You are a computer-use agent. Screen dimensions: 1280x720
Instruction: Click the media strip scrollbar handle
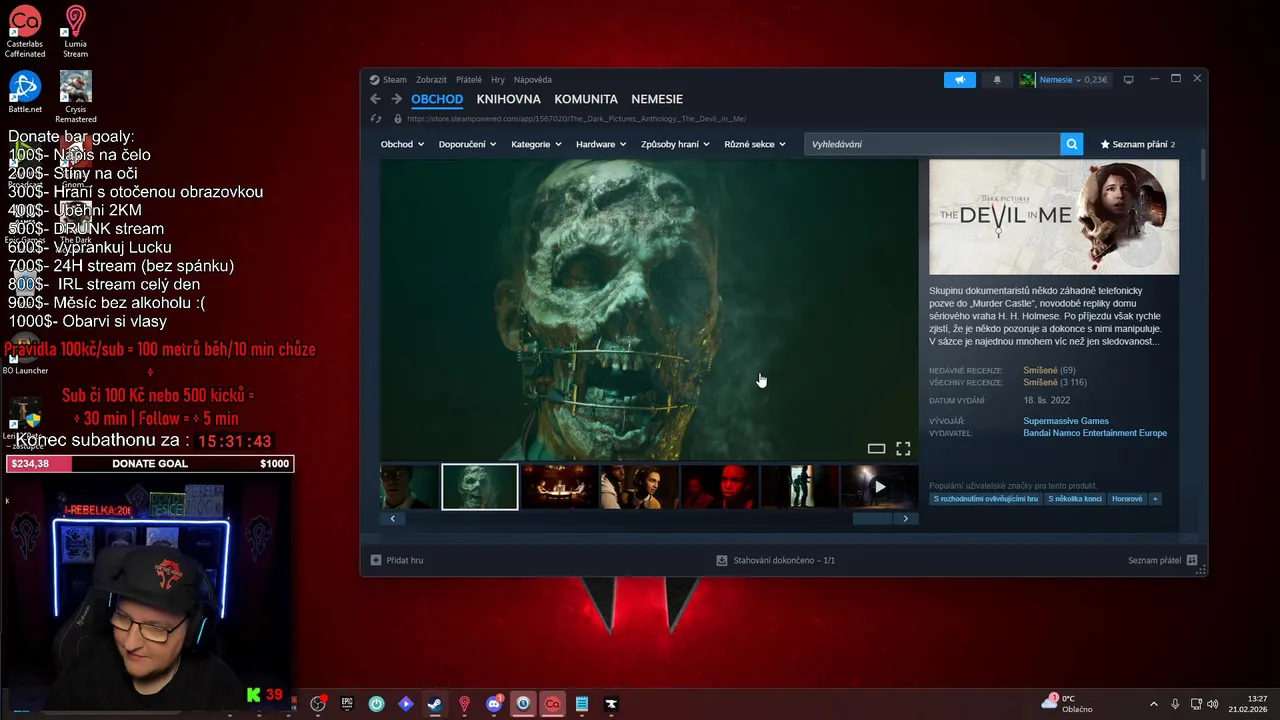872,518
